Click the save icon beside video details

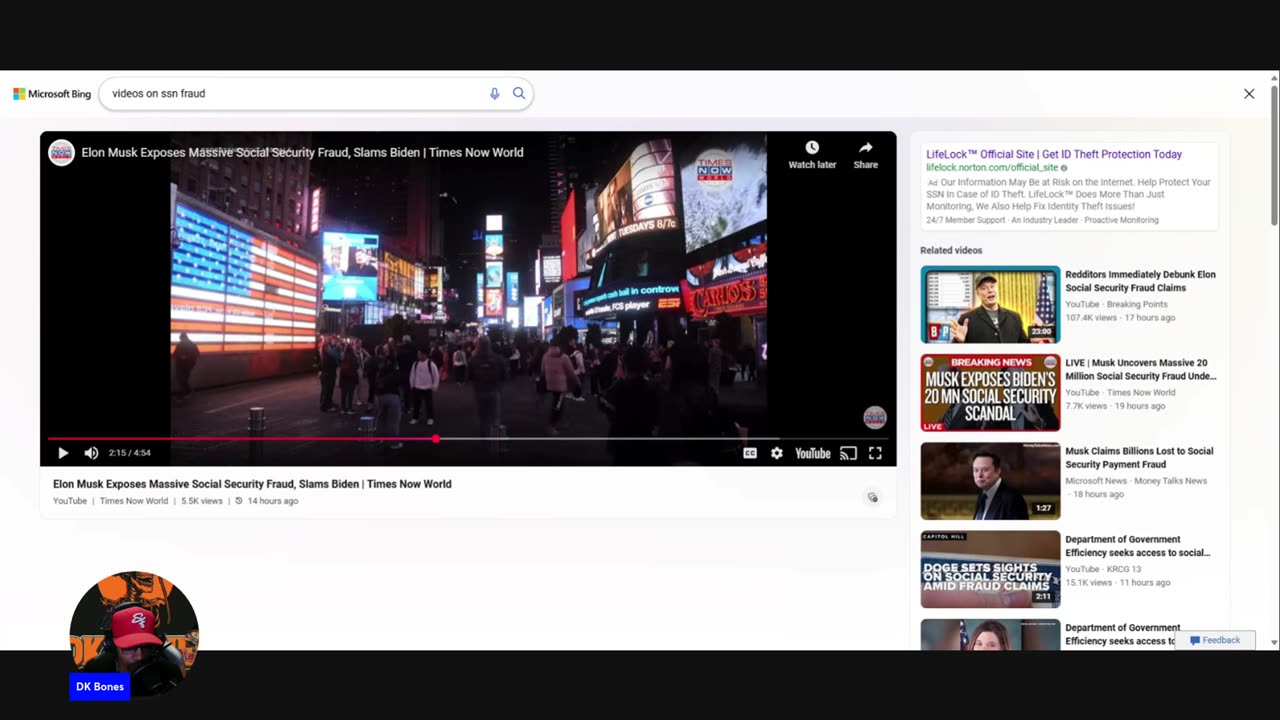click(873, 497)
